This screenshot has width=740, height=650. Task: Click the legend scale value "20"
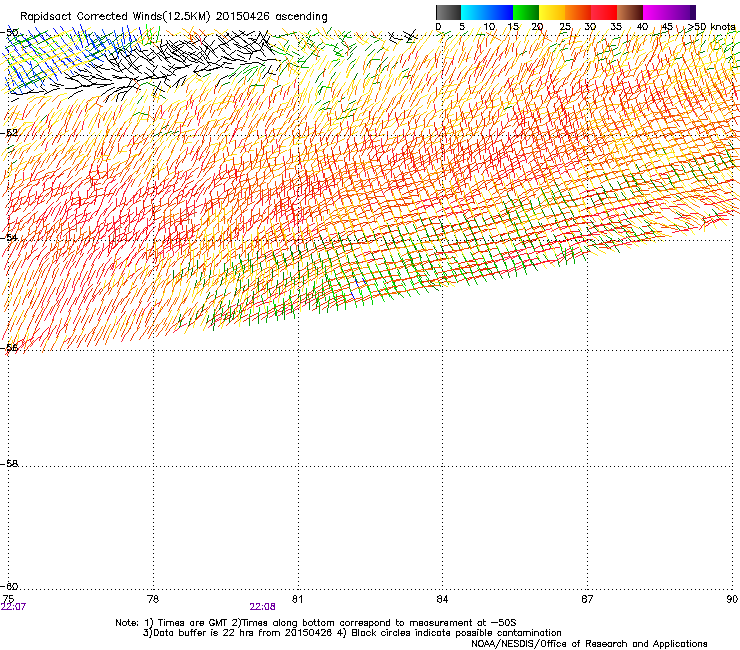point(537,27)
